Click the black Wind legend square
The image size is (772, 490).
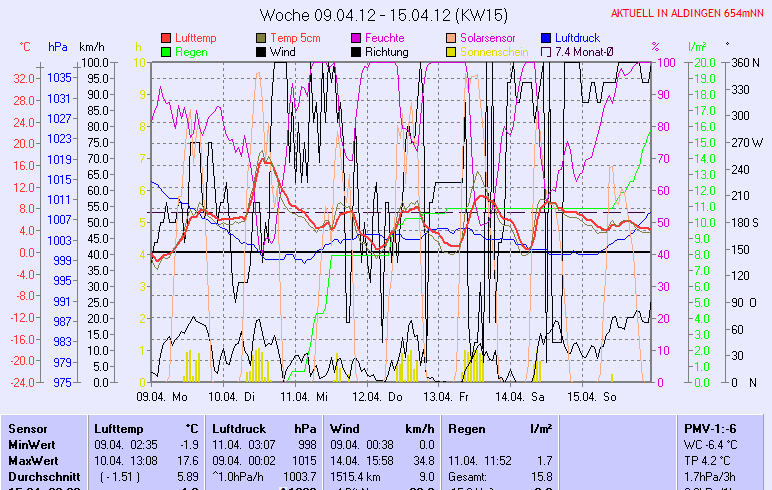tap(262, 52)
